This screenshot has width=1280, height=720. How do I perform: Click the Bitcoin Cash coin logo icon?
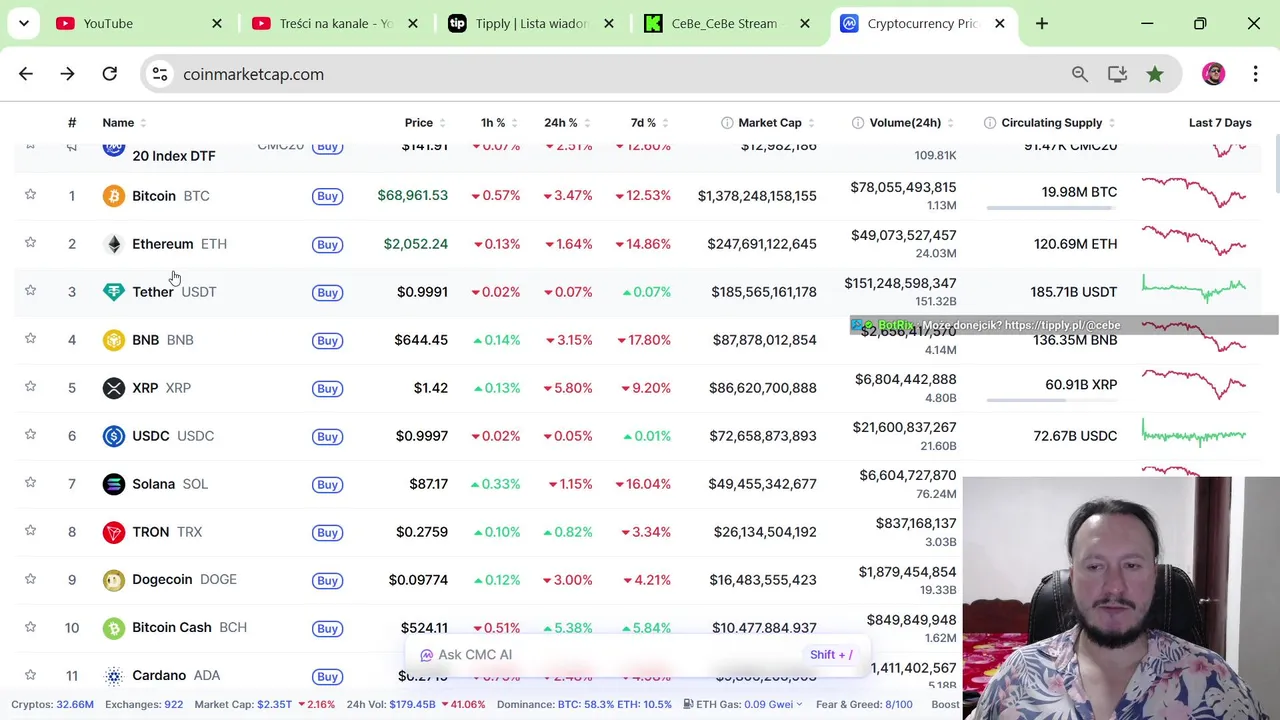(114, 628)
